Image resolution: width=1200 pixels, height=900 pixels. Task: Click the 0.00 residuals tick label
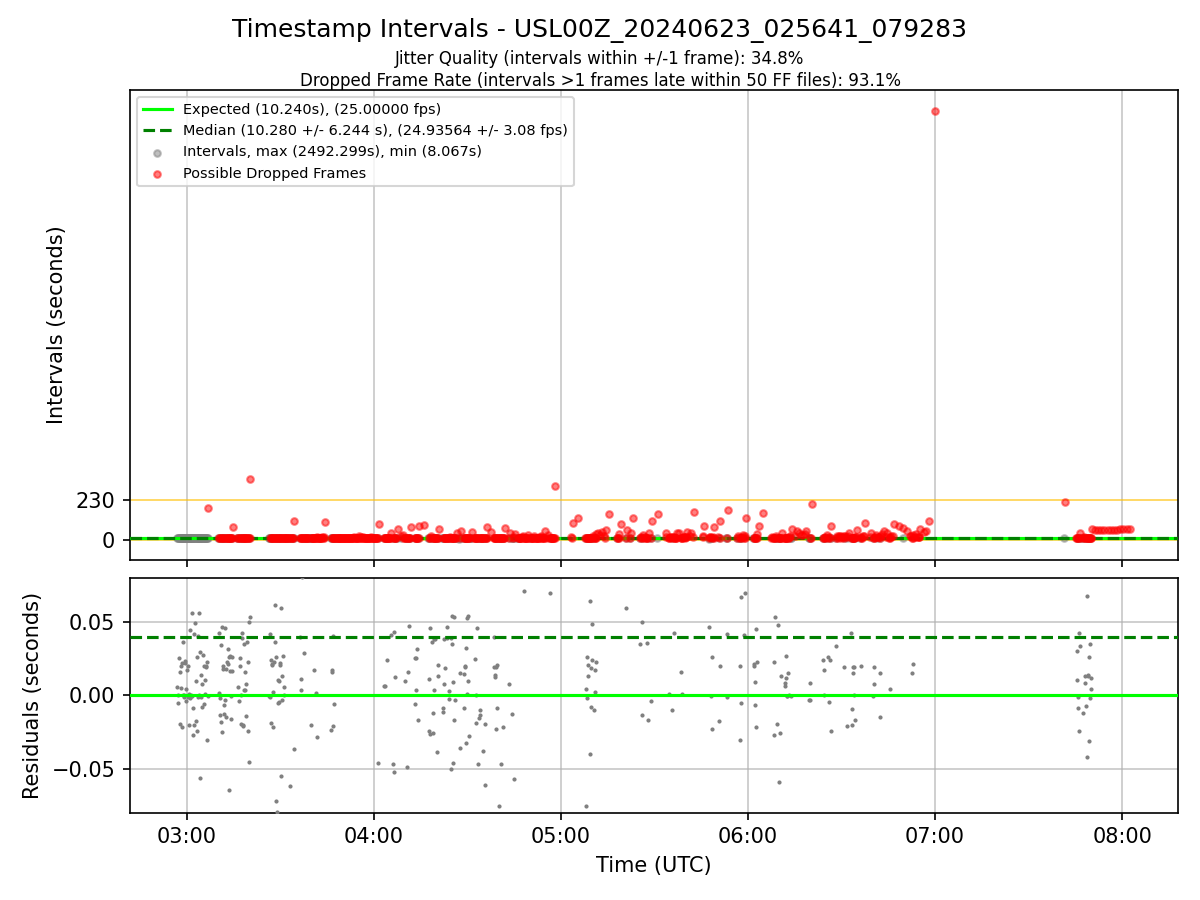94,695
